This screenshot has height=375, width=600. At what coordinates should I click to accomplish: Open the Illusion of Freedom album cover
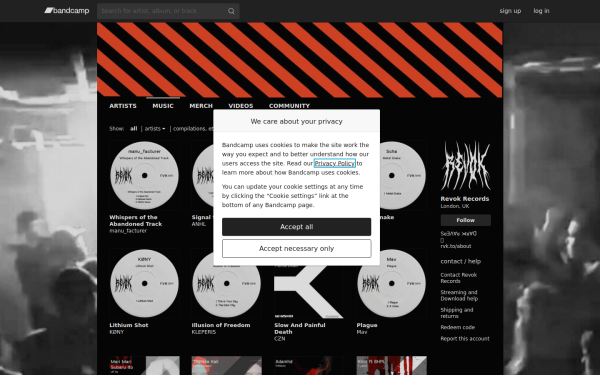227,292
